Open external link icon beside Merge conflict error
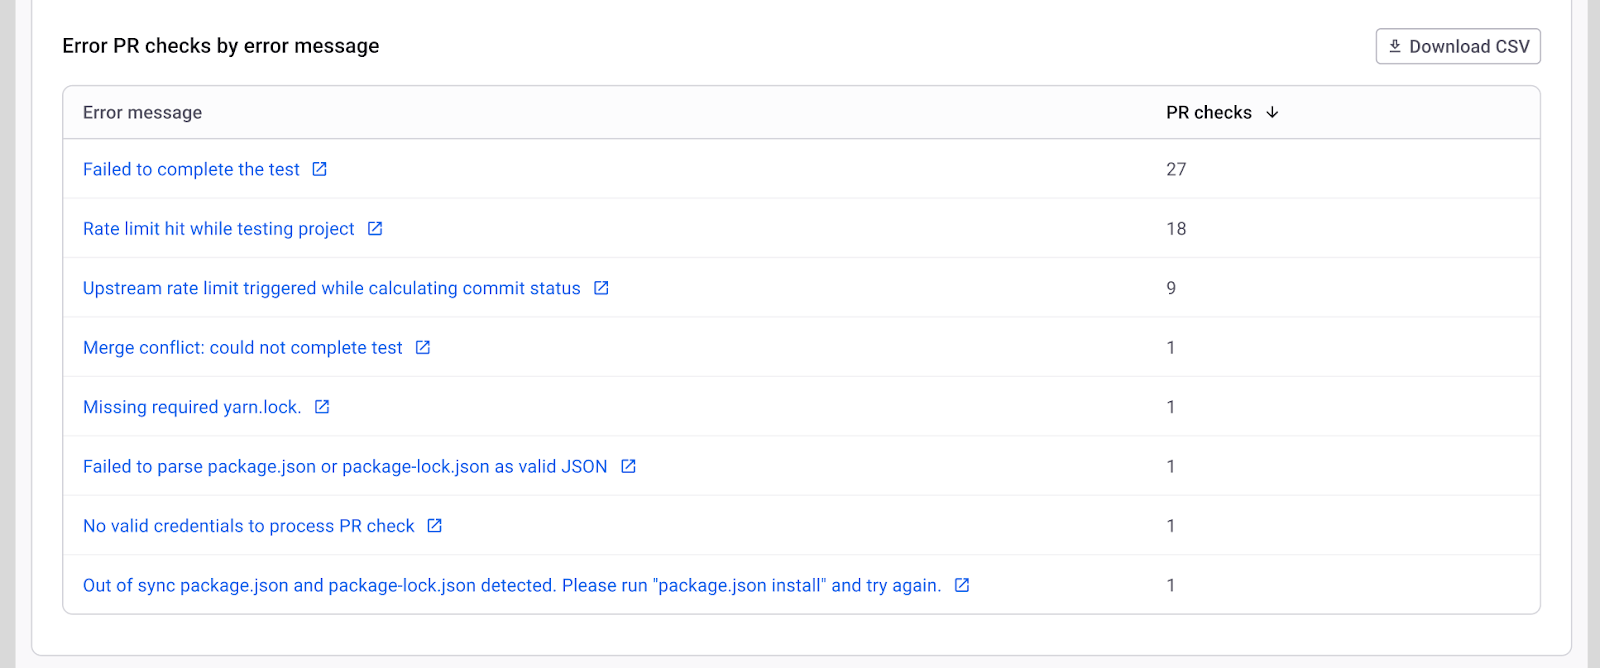The width and height of the screenshot is (1600, 668). [423, 348]
